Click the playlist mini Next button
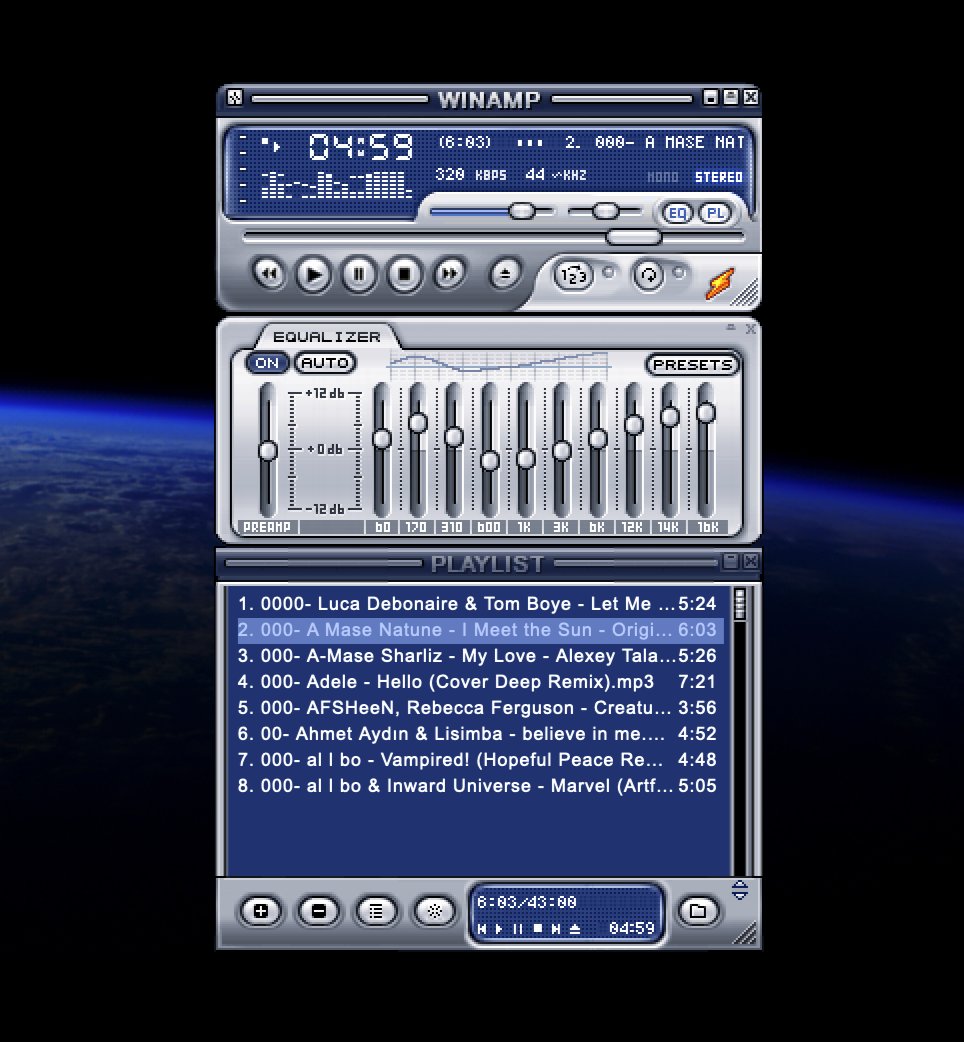Viewport: 964px width, 1042px height. (556, 929)
